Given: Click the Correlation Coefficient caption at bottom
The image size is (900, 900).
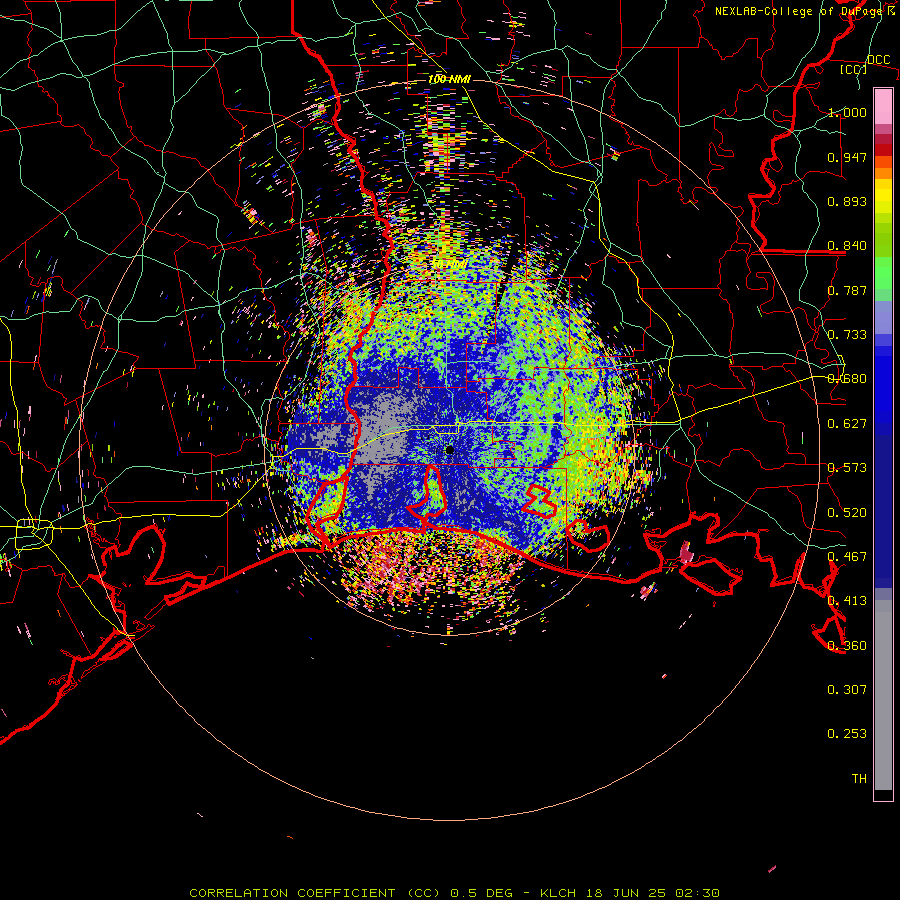Looking at the screenshot, I should (454, 893).
